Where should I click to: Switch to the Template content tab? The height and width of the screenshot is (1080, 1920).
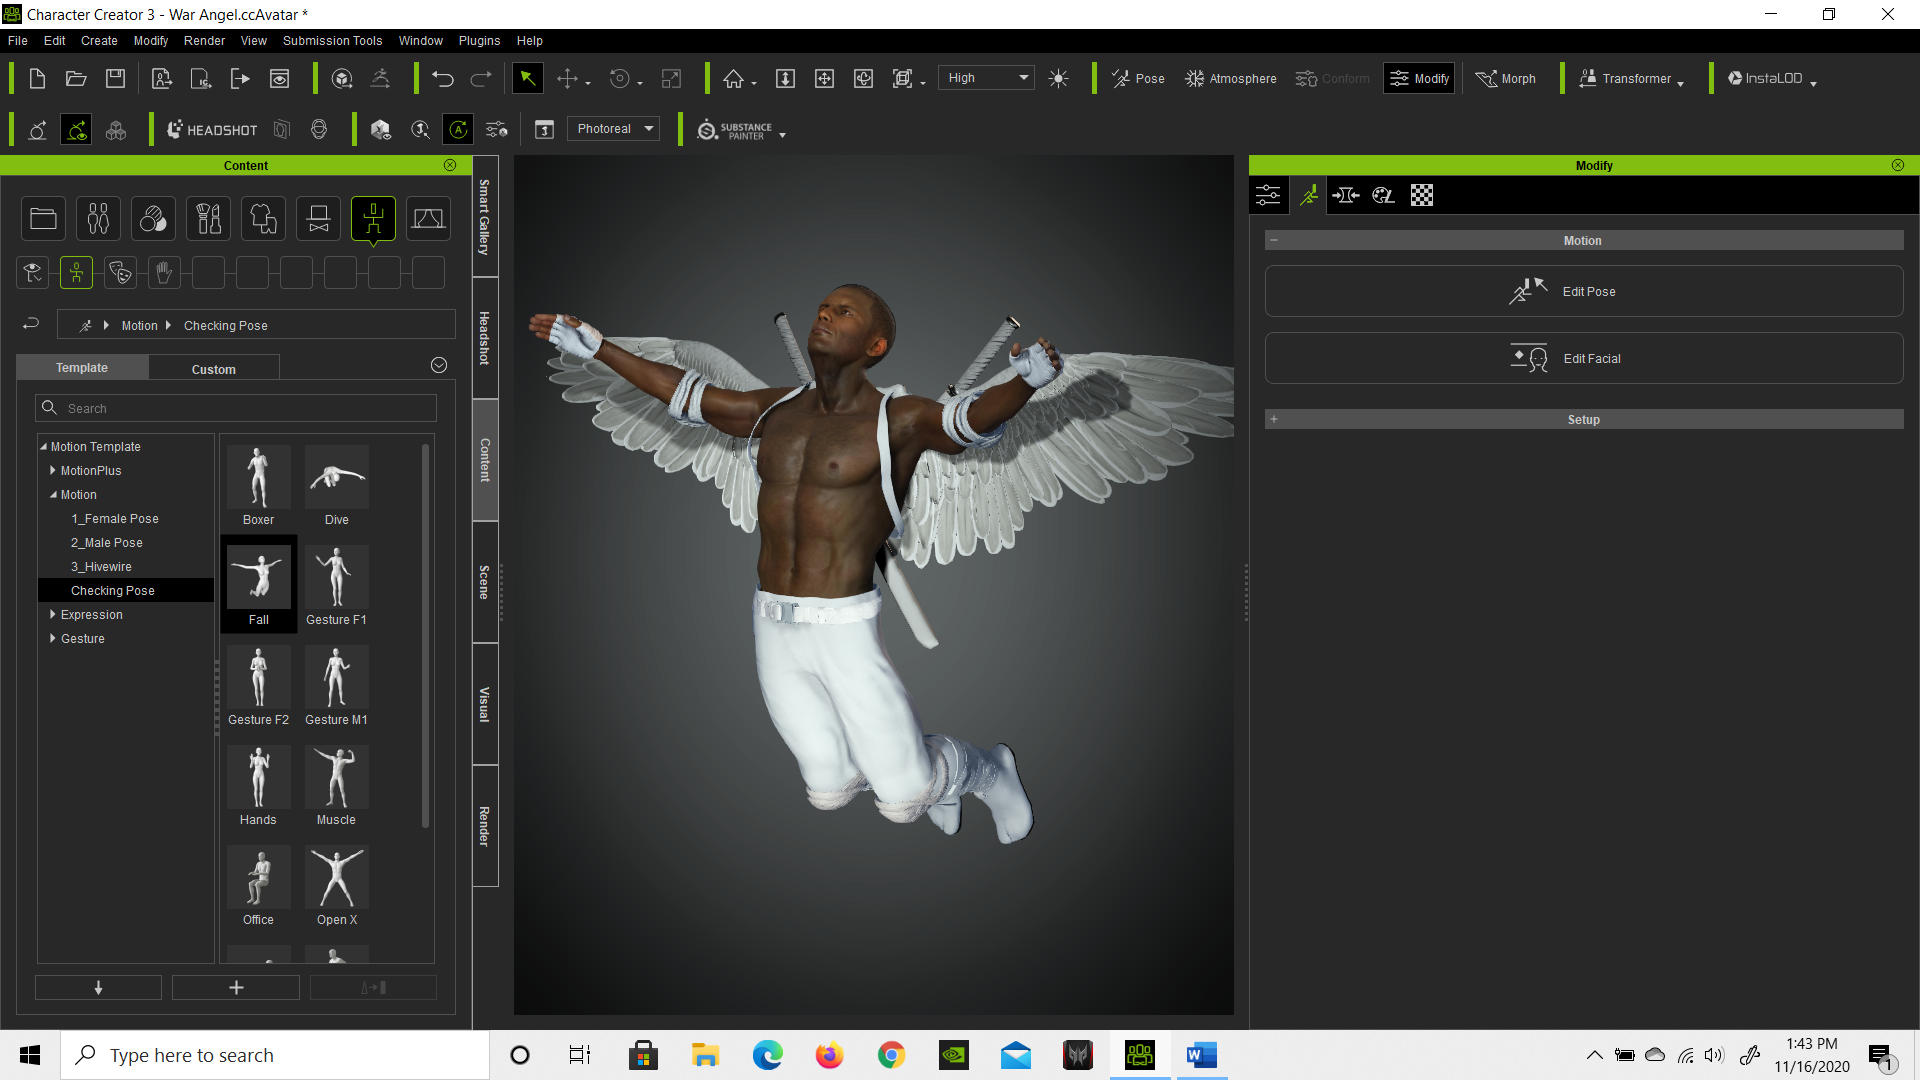coord(82,368)
